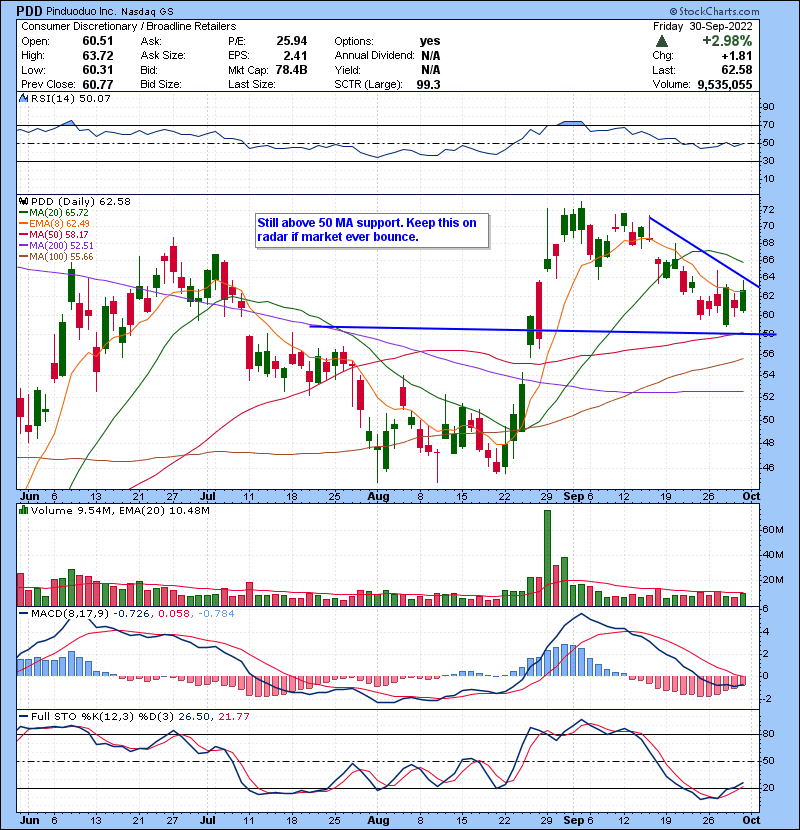The width and height of the screenshot is (800, 830).
Task: Click the Low price 60.31
Action: pyautogui.click(x=97, y=69)
